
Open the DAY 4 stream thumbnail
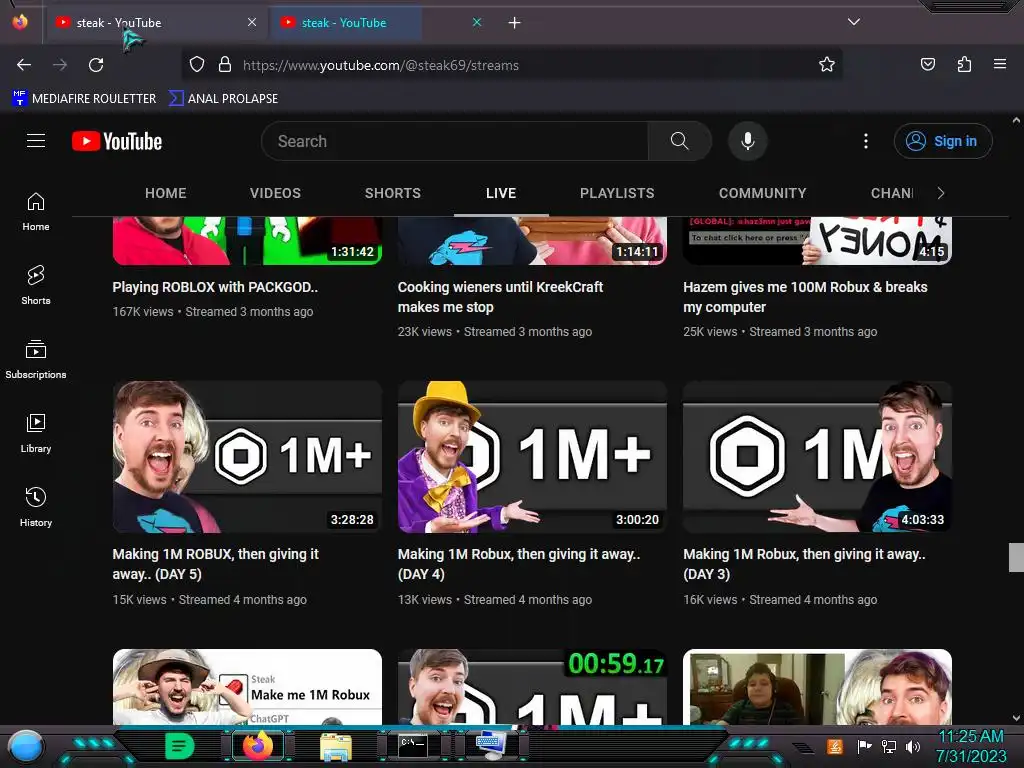[532, 457]
